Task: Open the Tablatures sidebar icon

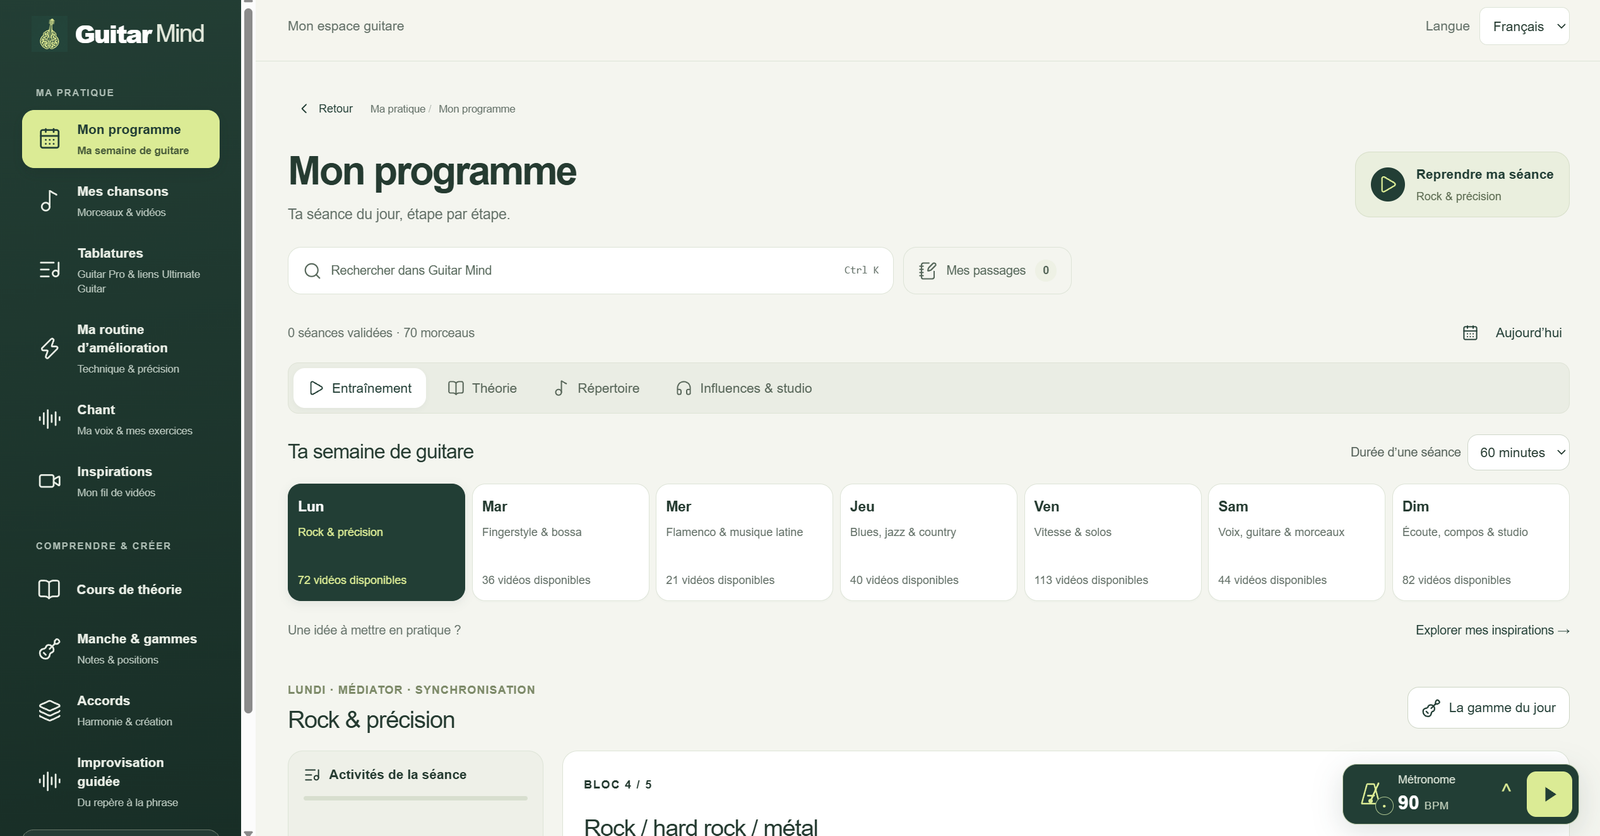Action: click(49, 270)
